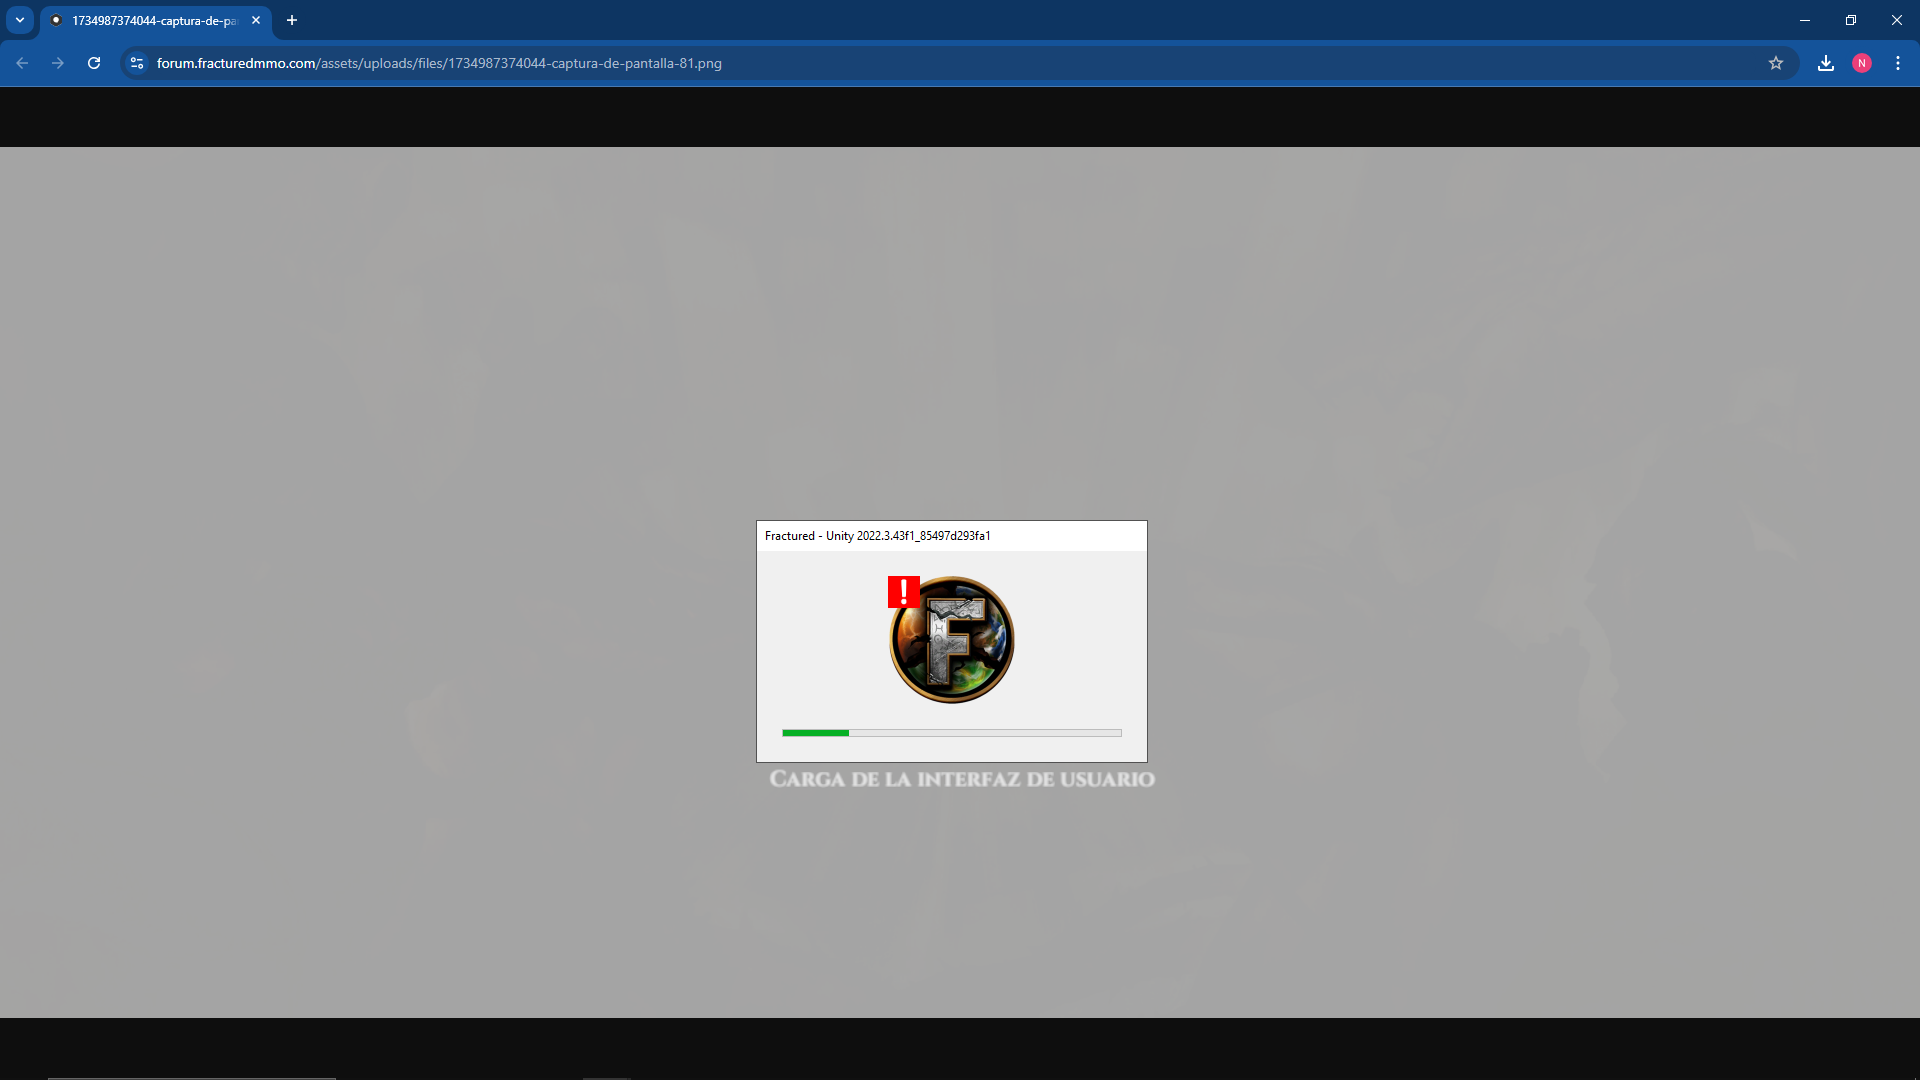This screenshot has height=1080, width=1920.
Task: Click the Fractured F logo
Action: [952, 640]
